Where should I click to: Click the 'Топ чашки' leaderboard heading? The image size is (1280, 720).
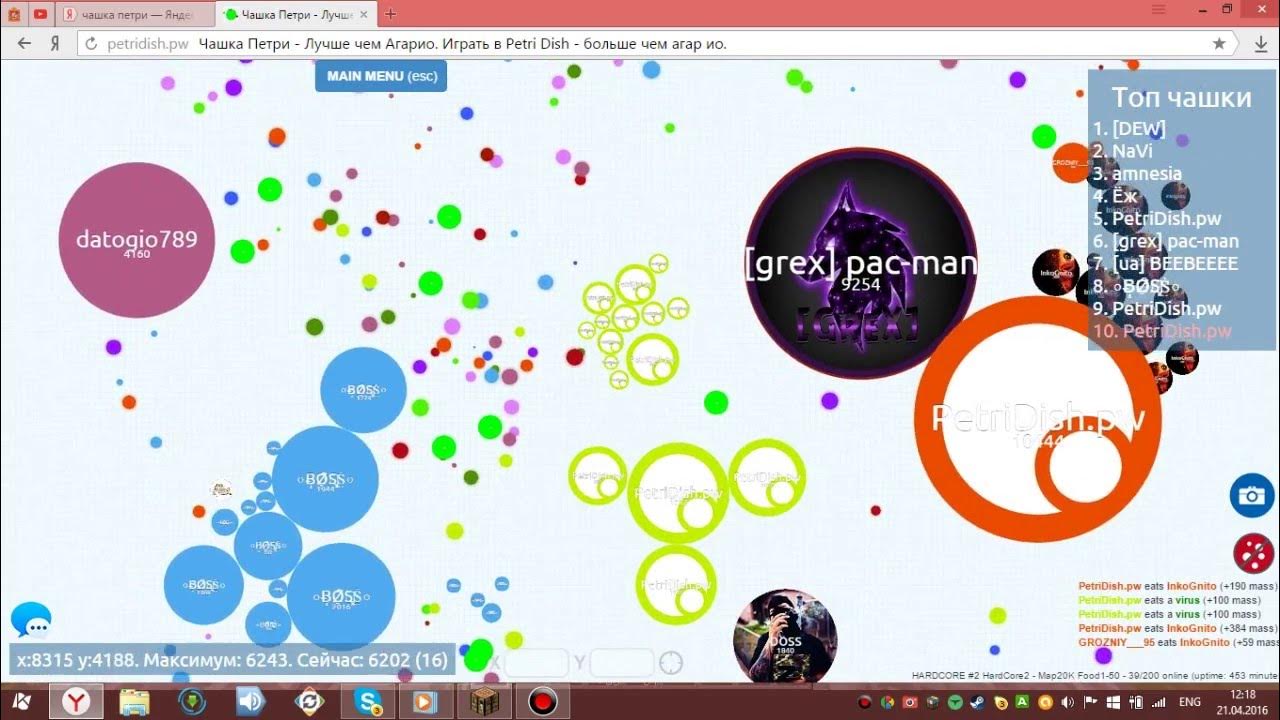(1181, 97)
